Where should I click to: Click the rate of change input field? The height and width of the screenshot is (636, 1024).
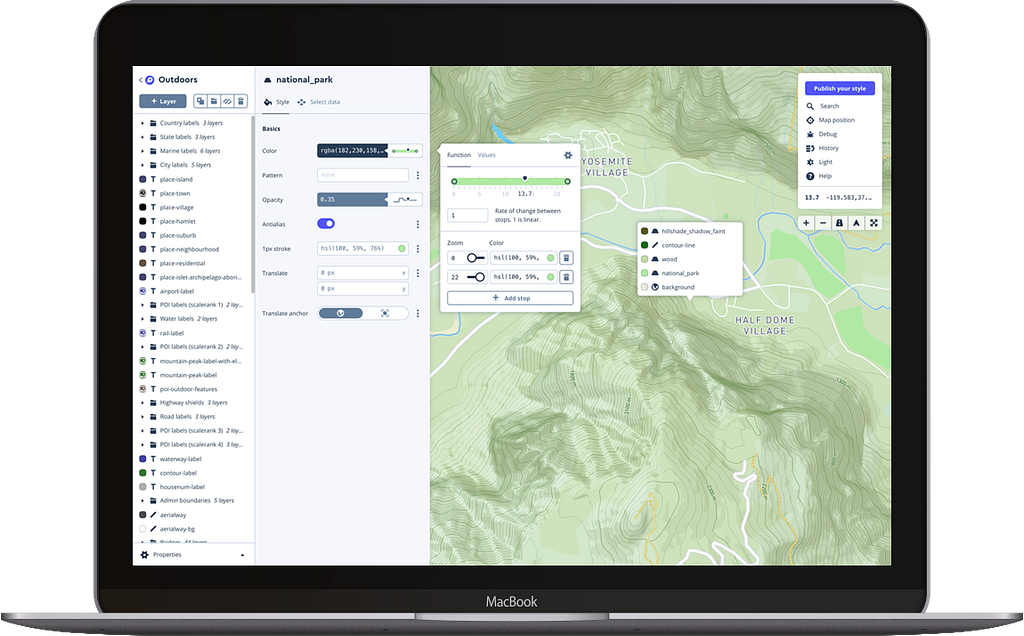click(468, 215)
